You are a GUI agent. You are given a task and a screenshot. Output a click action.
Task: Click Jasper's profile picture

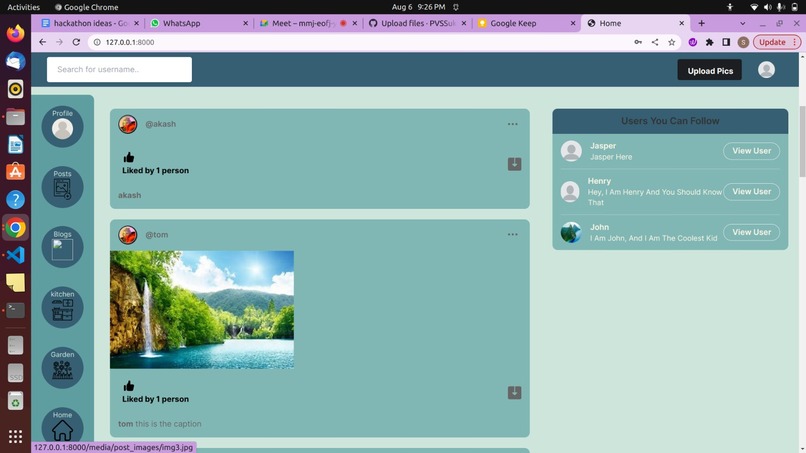[x=571, y=151]
